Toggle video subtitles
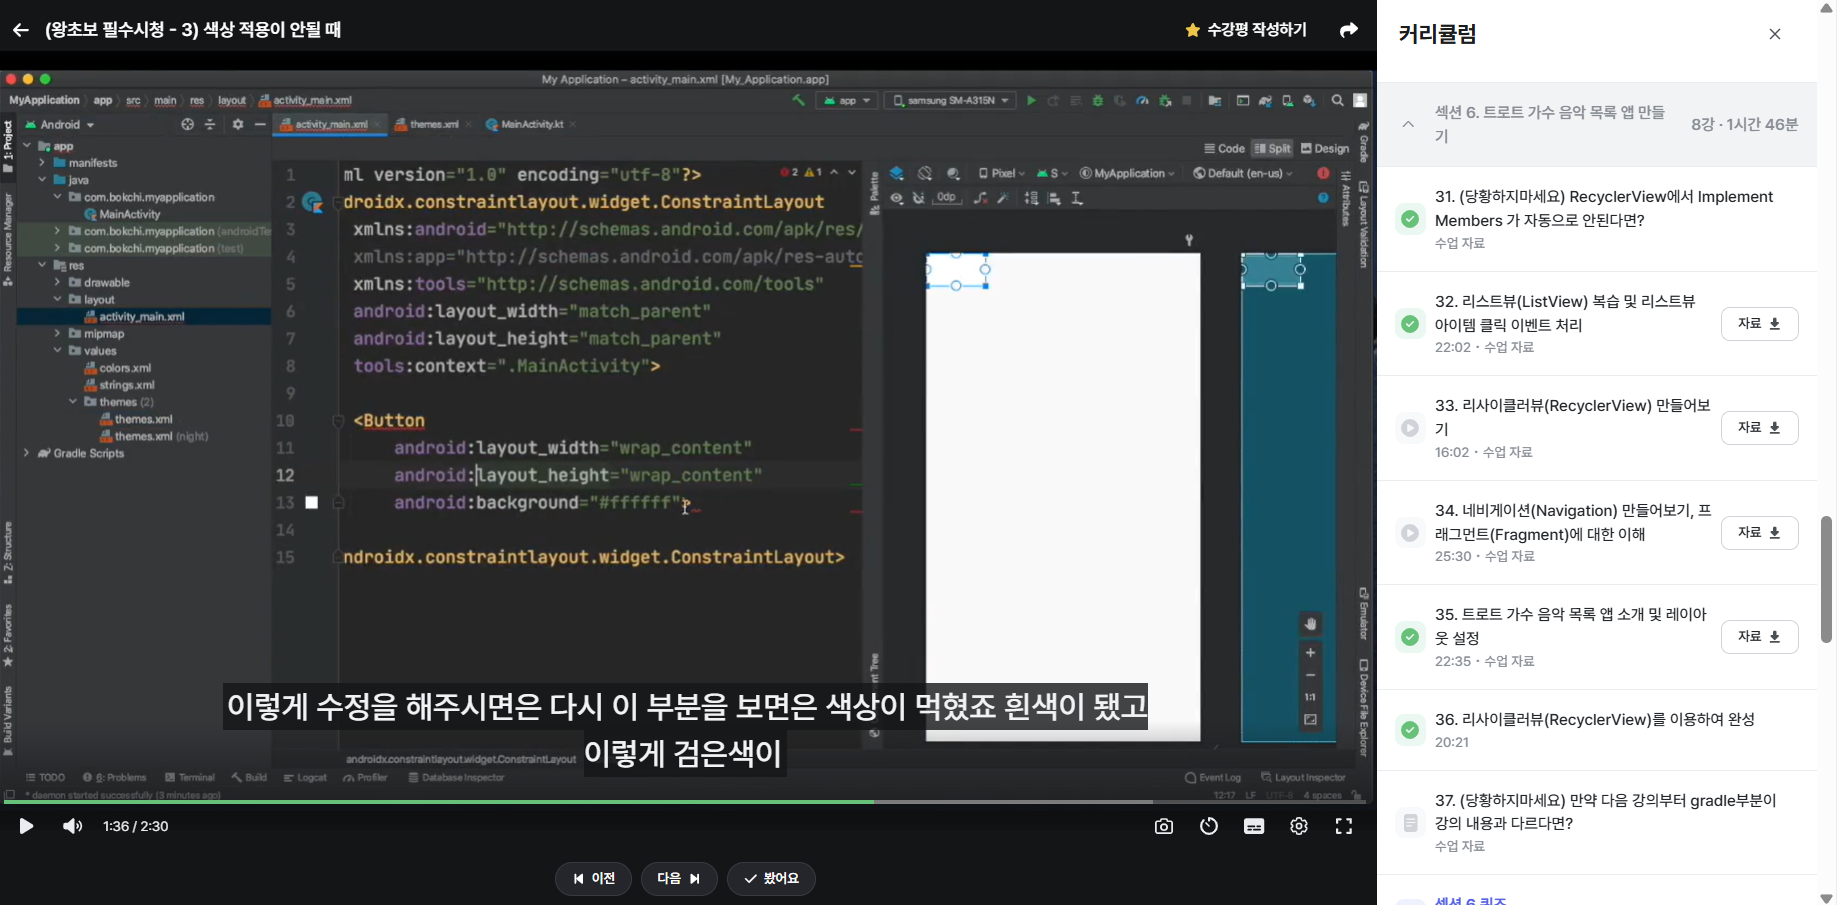 tap(1254, 826)
